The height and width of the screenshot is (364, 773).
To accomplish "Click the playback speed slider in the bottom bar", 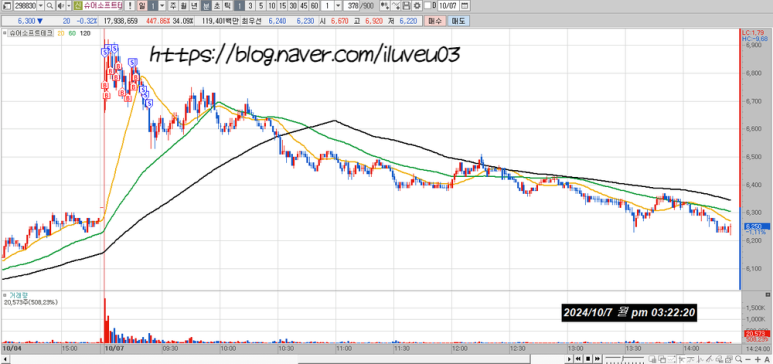I will point(625,359).
